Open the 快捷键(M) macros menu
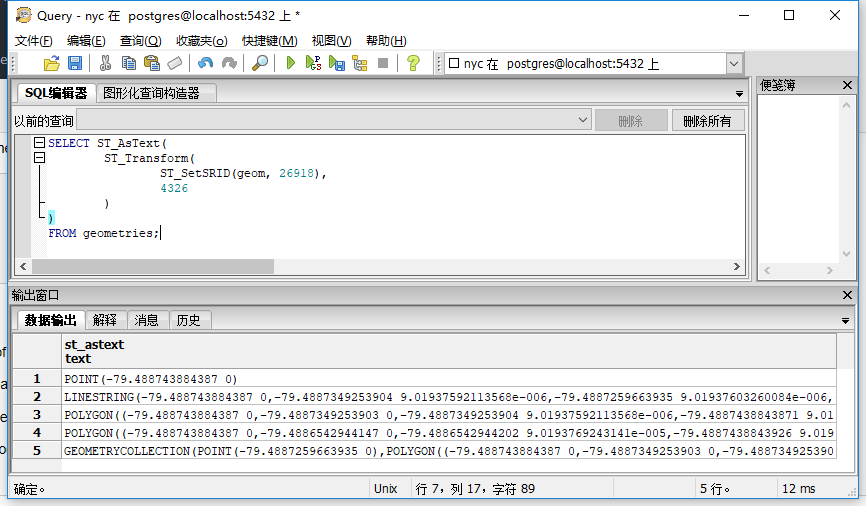This screenshot has width=866, height=506. (270, 41)
